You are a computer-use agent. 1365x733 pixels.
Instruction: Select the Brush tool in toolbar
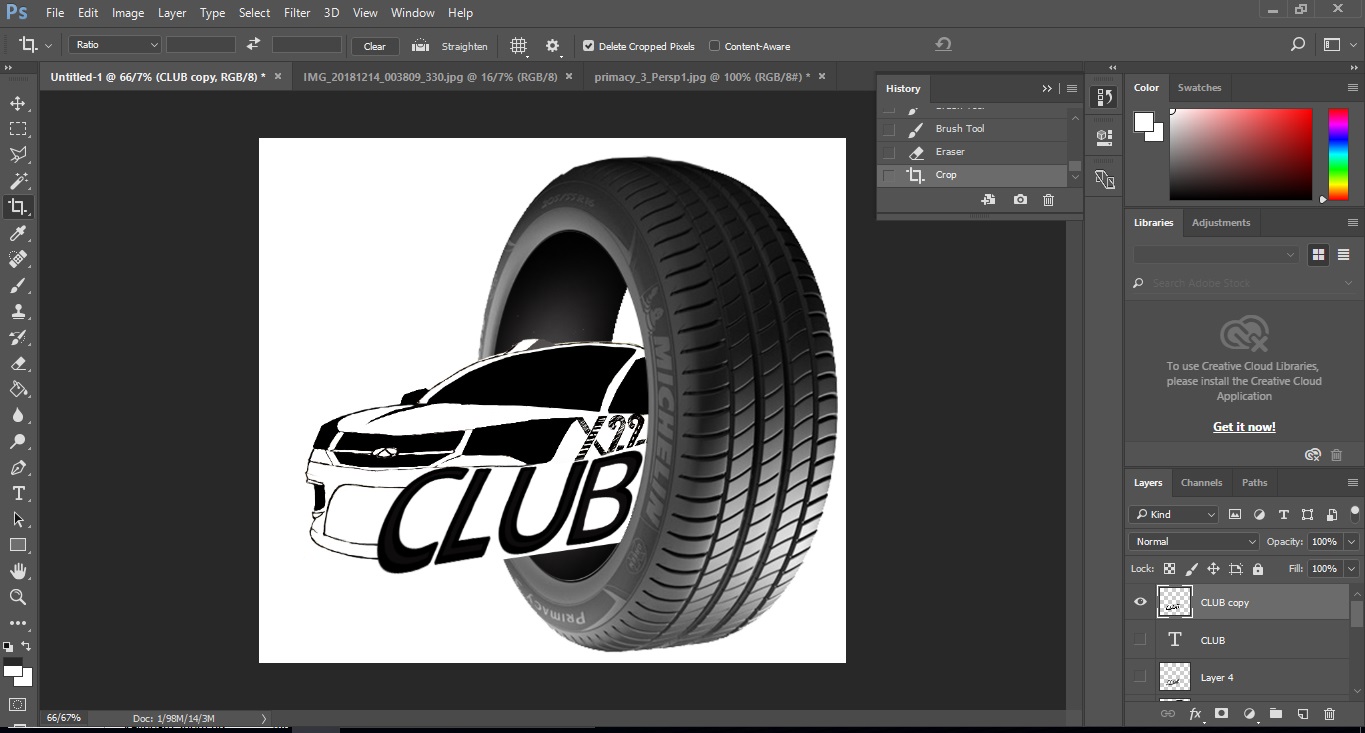[x=18, y=285]
